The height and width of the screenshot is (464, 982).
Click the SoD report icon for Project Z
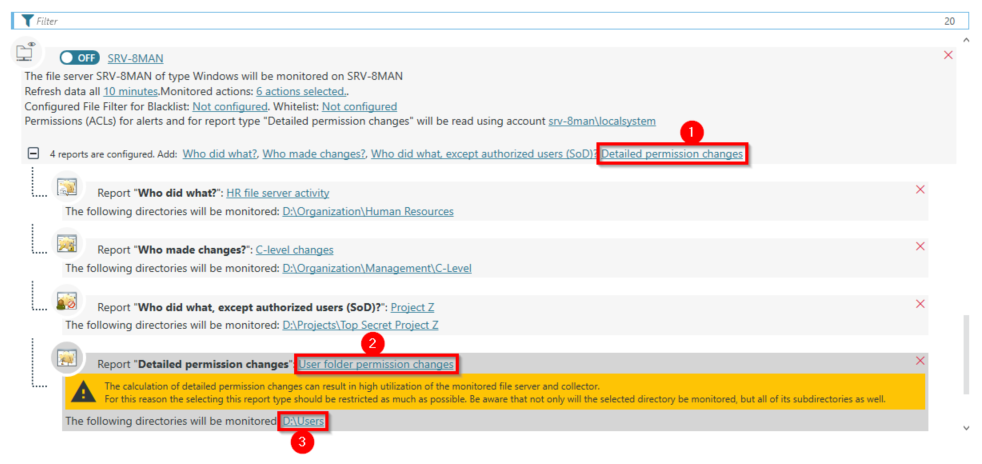click(68, 301)
